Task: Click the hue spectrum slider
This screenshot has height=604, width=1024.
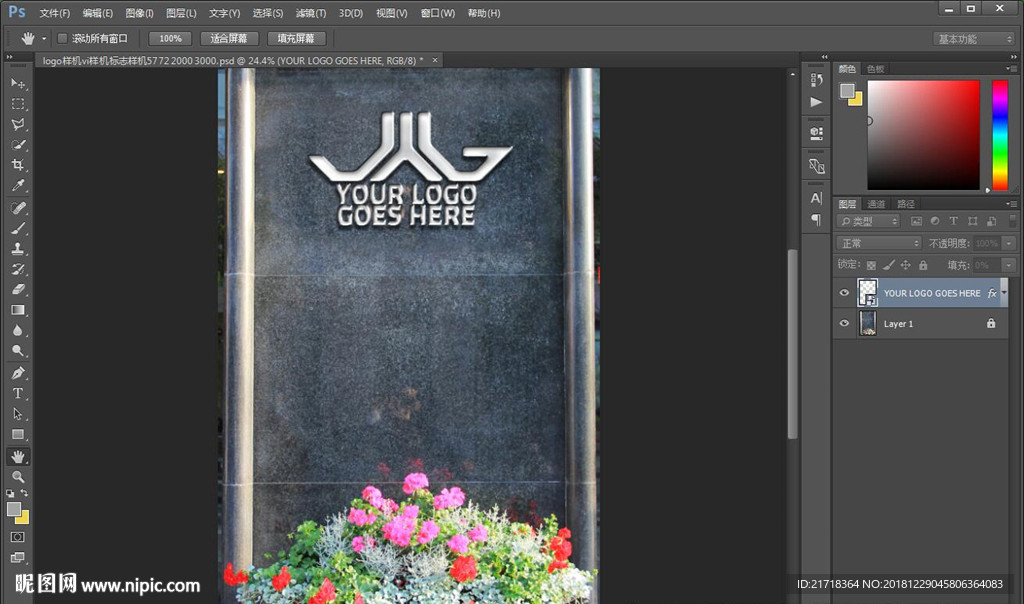Action: tap(1000, 135)
